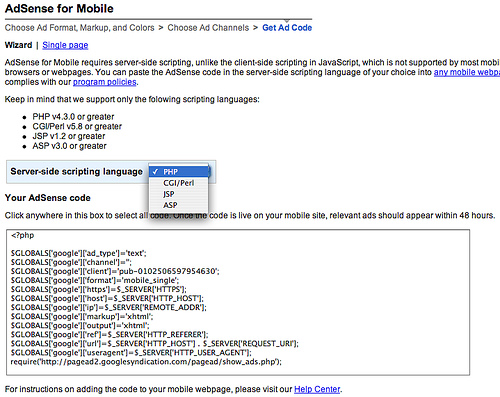
Task: Click the AdSense for Mobile title
Action: (59, 8)
